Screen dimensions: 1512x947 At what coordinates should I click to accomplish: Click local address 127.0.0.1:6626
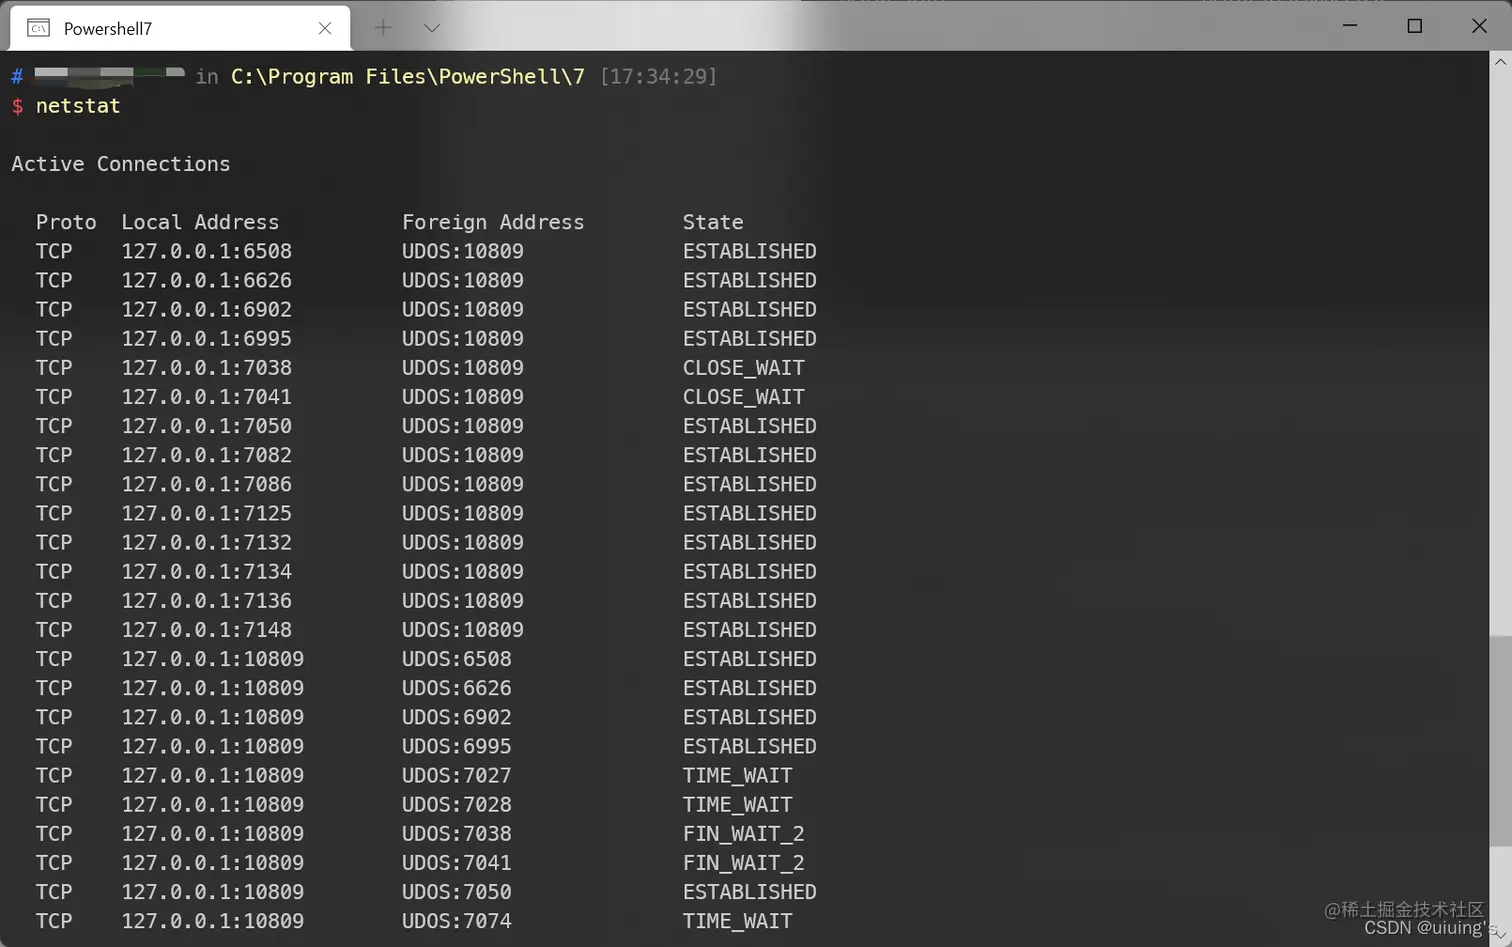[207, 280]
